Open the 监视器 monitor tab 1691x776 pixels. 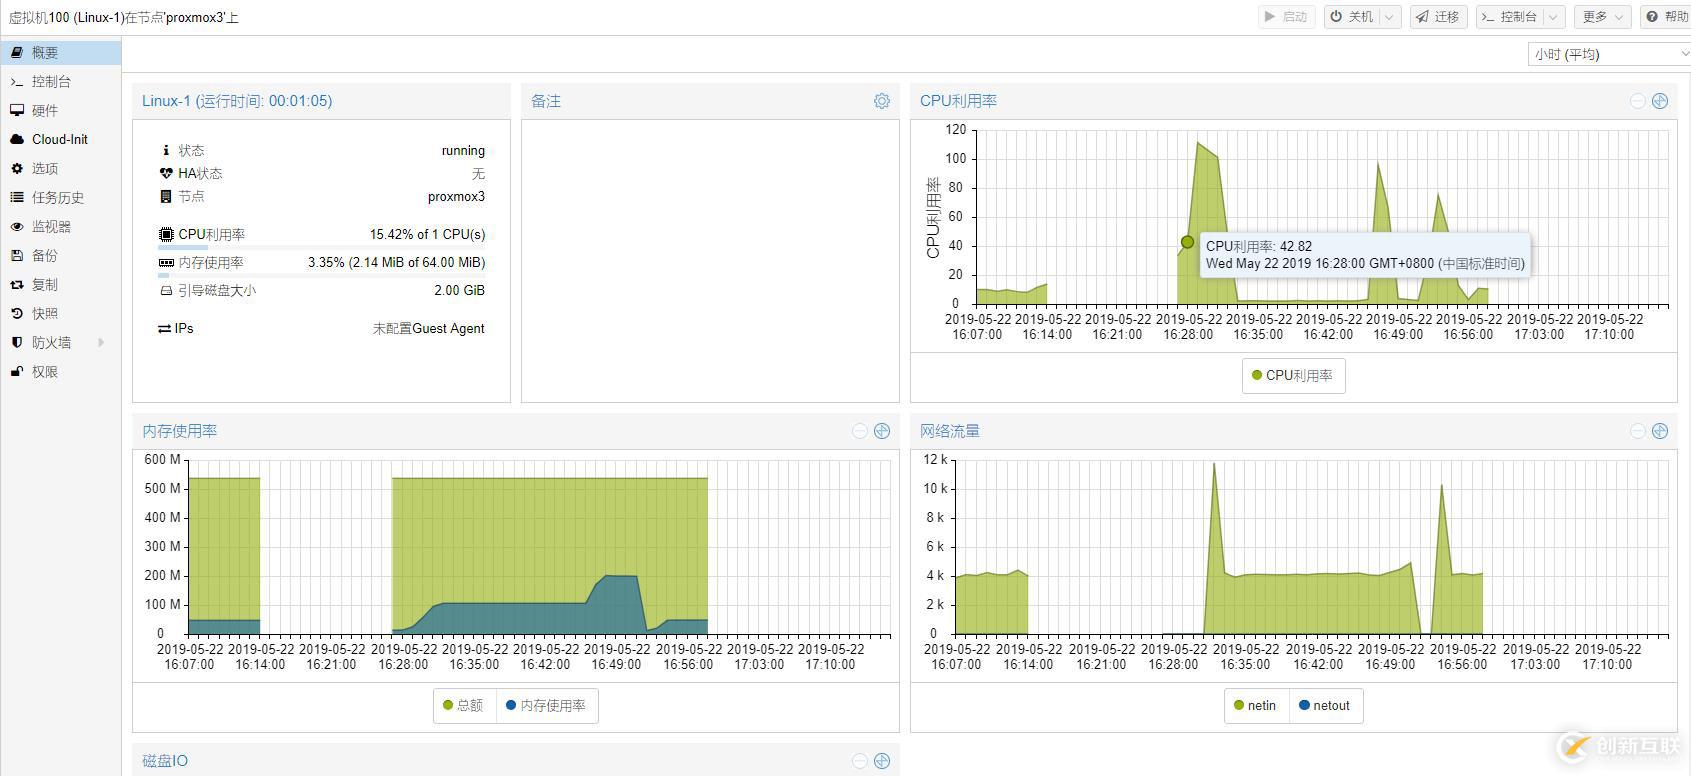60,226
